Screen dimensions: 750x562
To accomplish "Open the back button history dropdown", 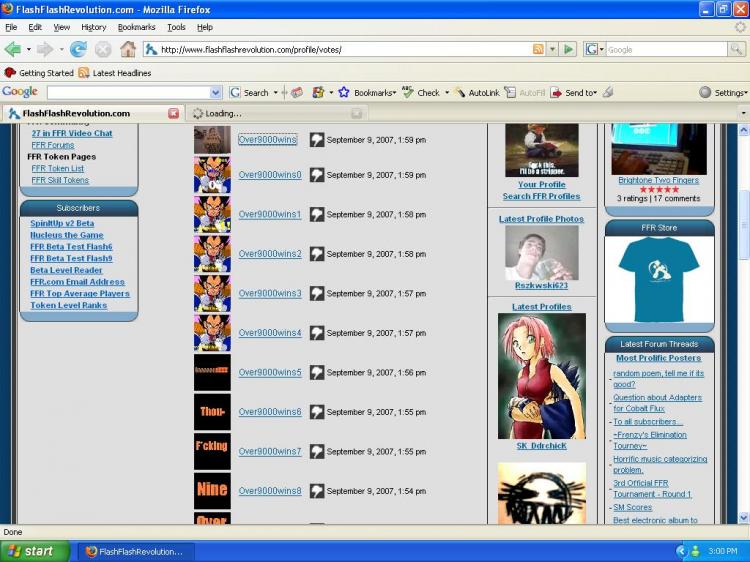I will [28, 49].
